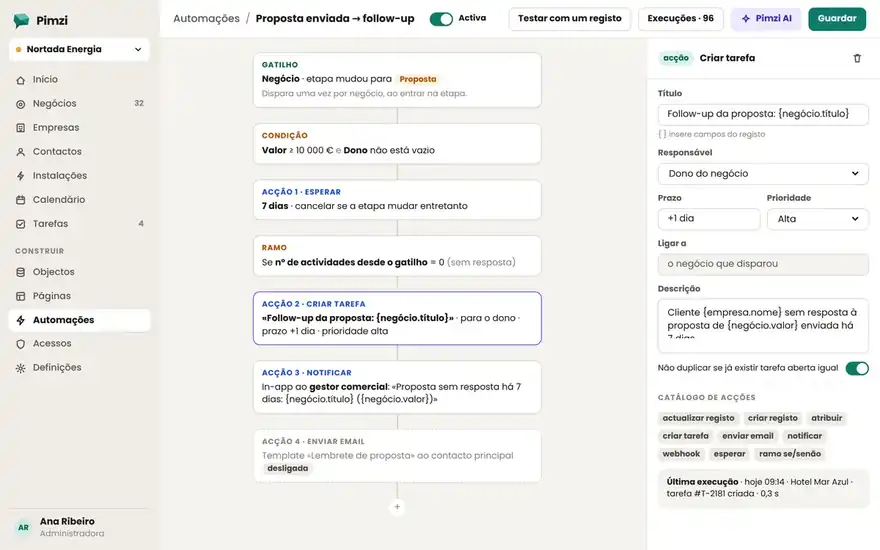Click the acção type tag

[x=676, y=58]
